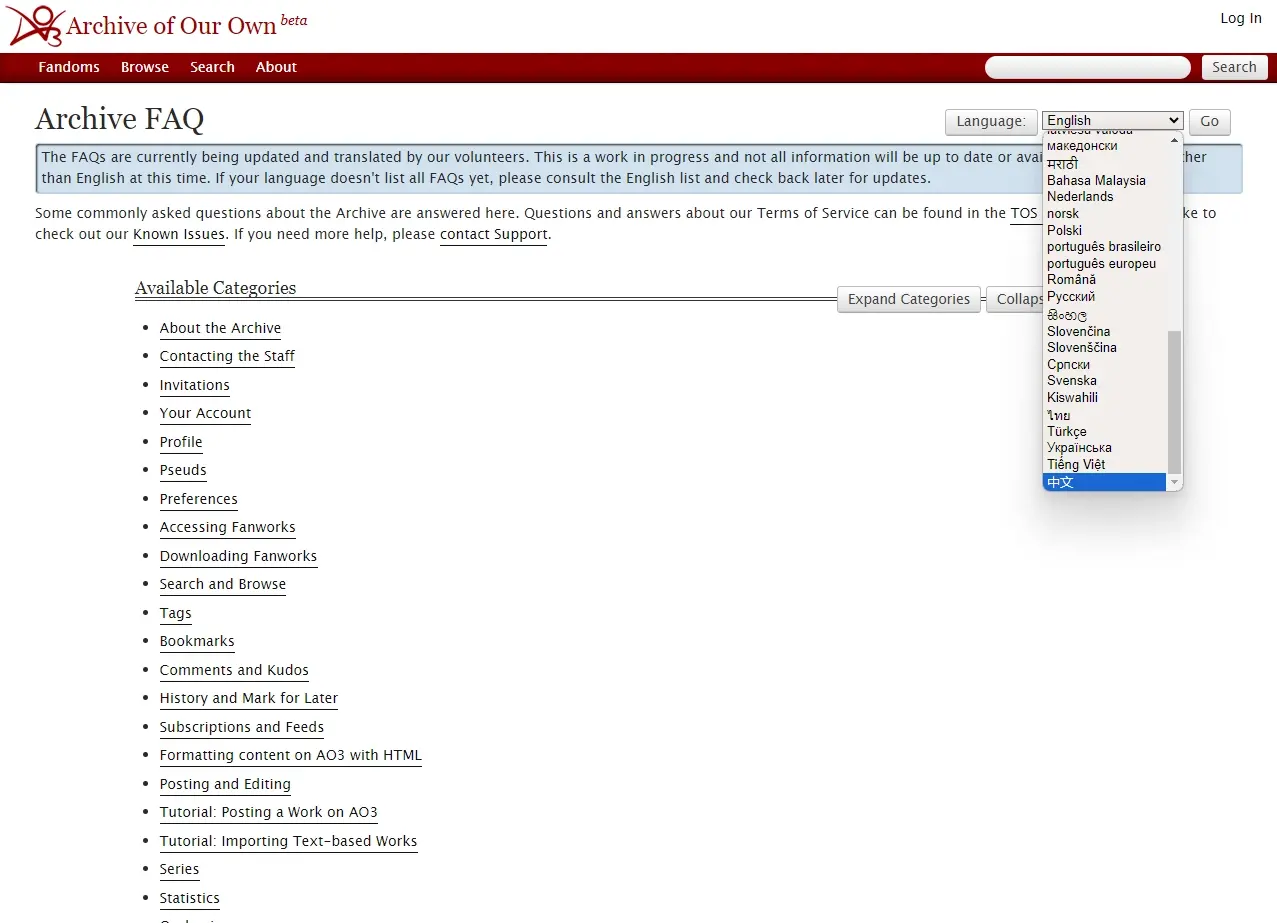This screenshot has height=923, width=1277.
Task: Click the Search button in the header
Action: [x=1234, y=67]
